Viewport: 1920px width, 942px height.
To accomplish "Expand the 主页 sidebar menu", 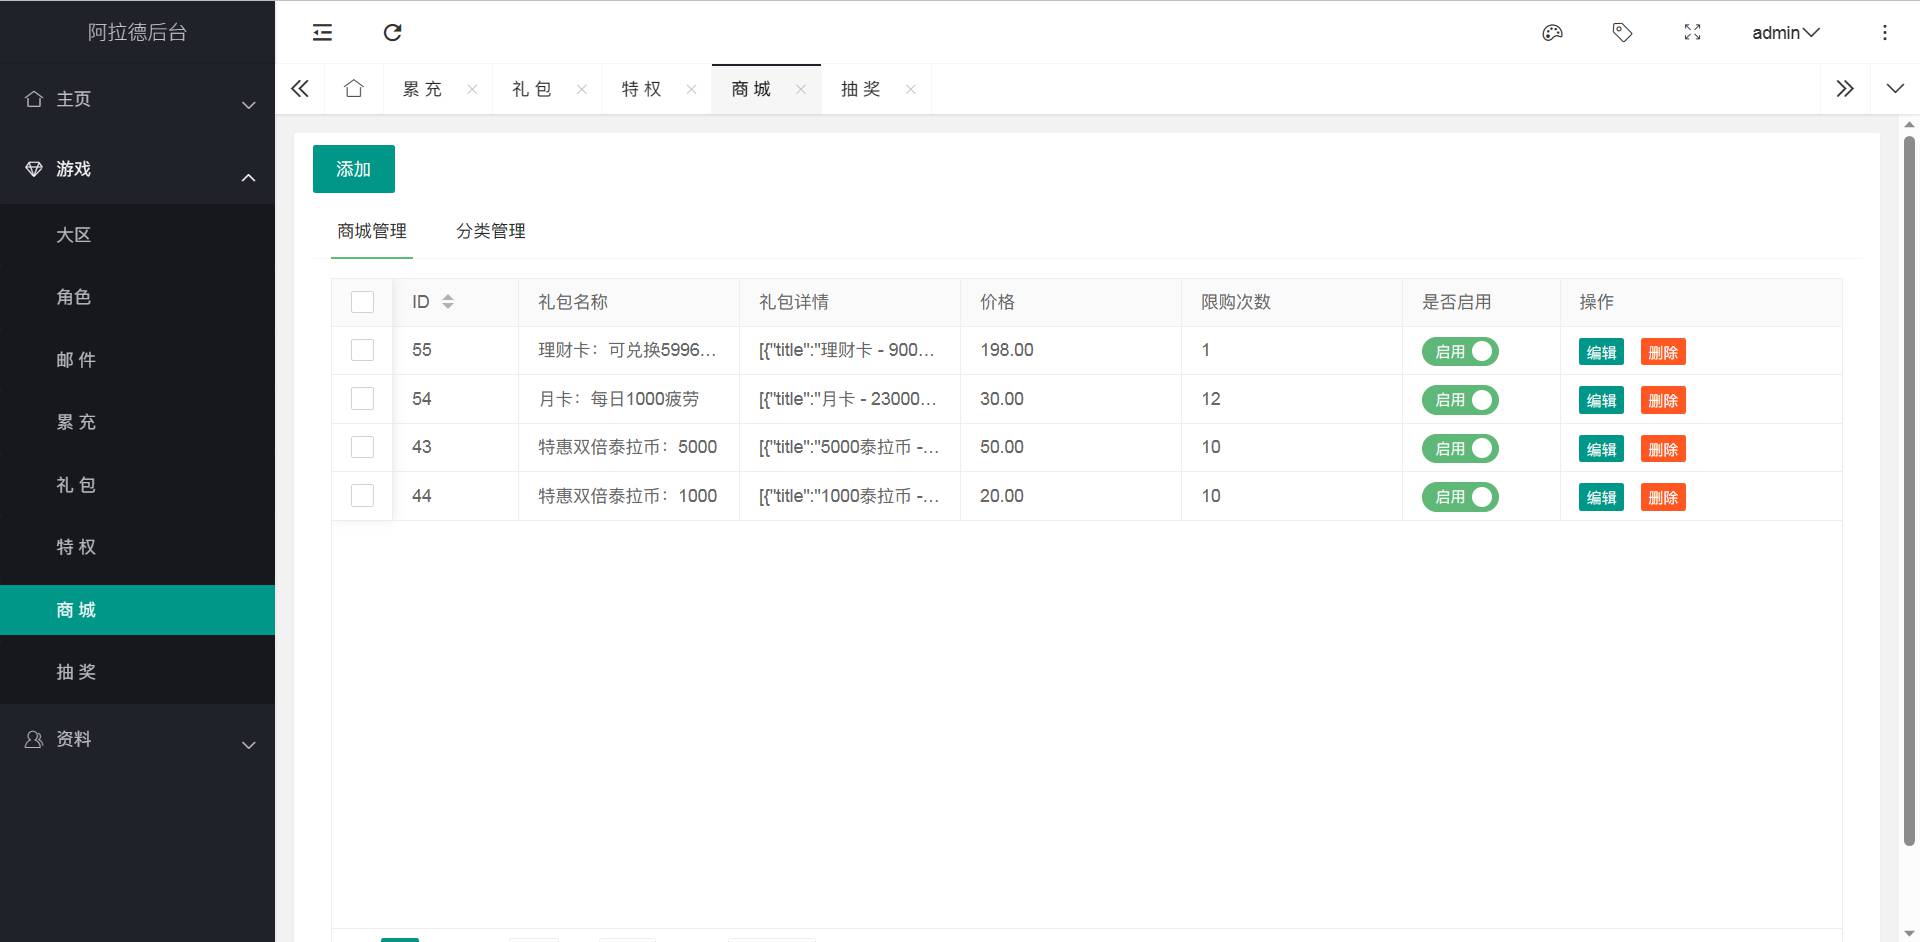I will click(138, 99).
